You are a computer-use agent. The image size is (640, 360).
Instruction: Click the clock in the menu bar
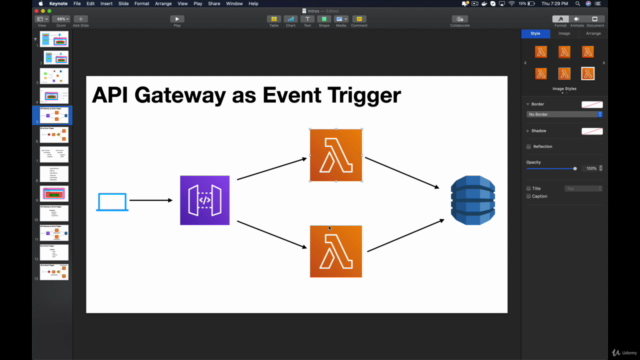point(554,4)
